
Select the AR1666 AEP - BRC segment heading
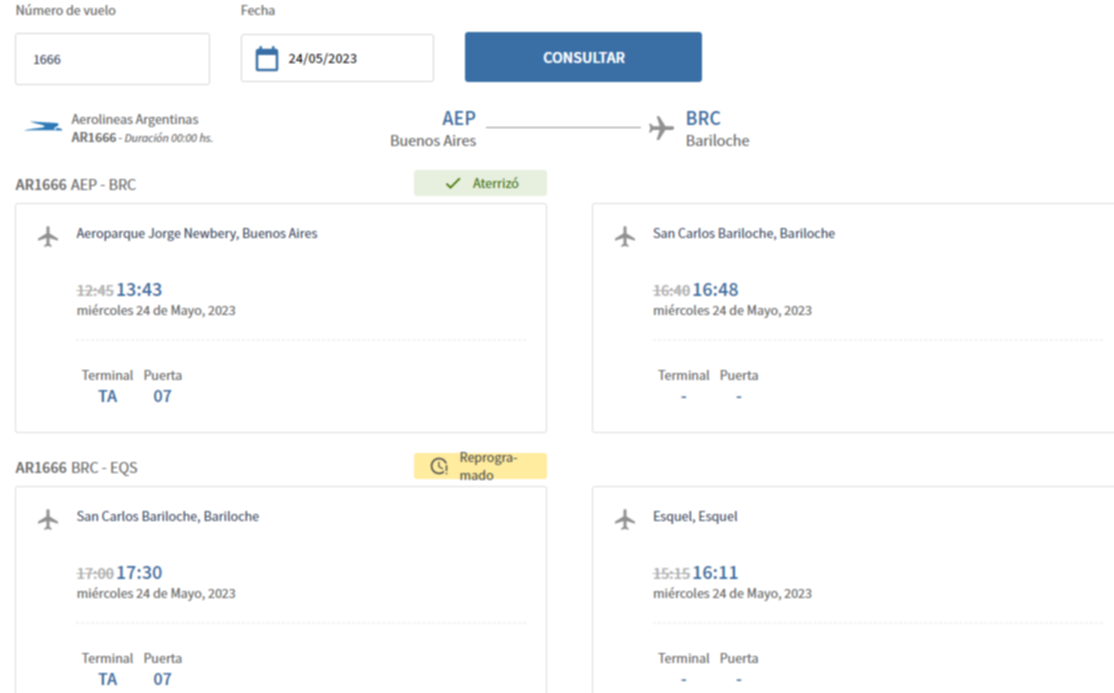(x=76, y=185)
